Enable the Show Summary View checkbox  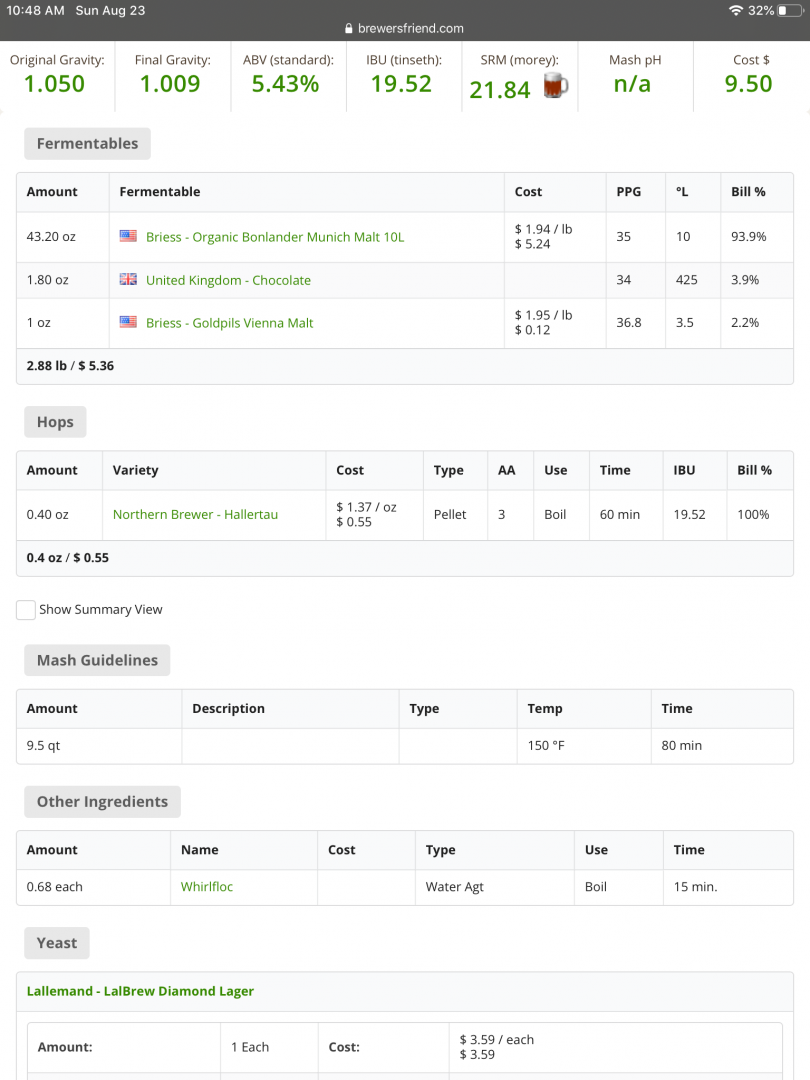[26, 610]
